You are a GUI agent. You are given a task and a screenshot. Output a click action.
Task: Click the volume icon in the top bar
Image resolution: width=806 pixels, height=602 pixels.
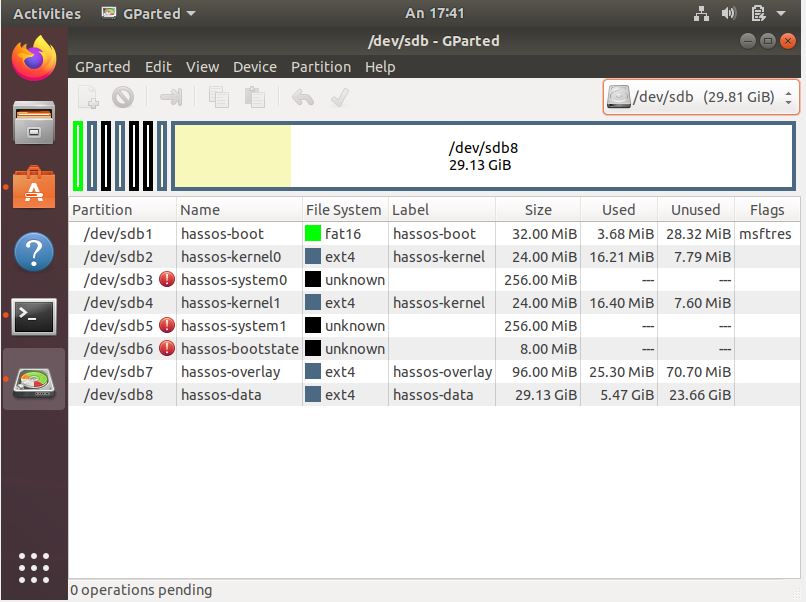[x=729, y=13]
